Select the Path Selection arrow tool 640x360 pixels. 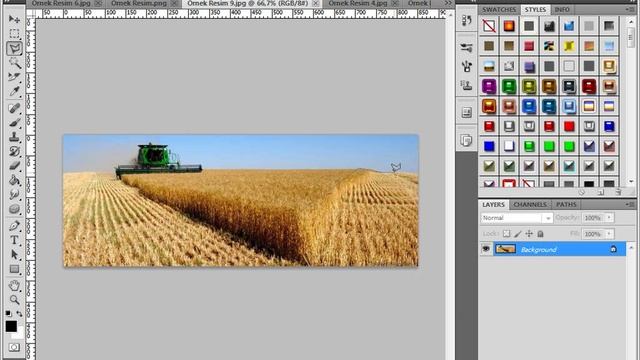click(x=14, y=255)
